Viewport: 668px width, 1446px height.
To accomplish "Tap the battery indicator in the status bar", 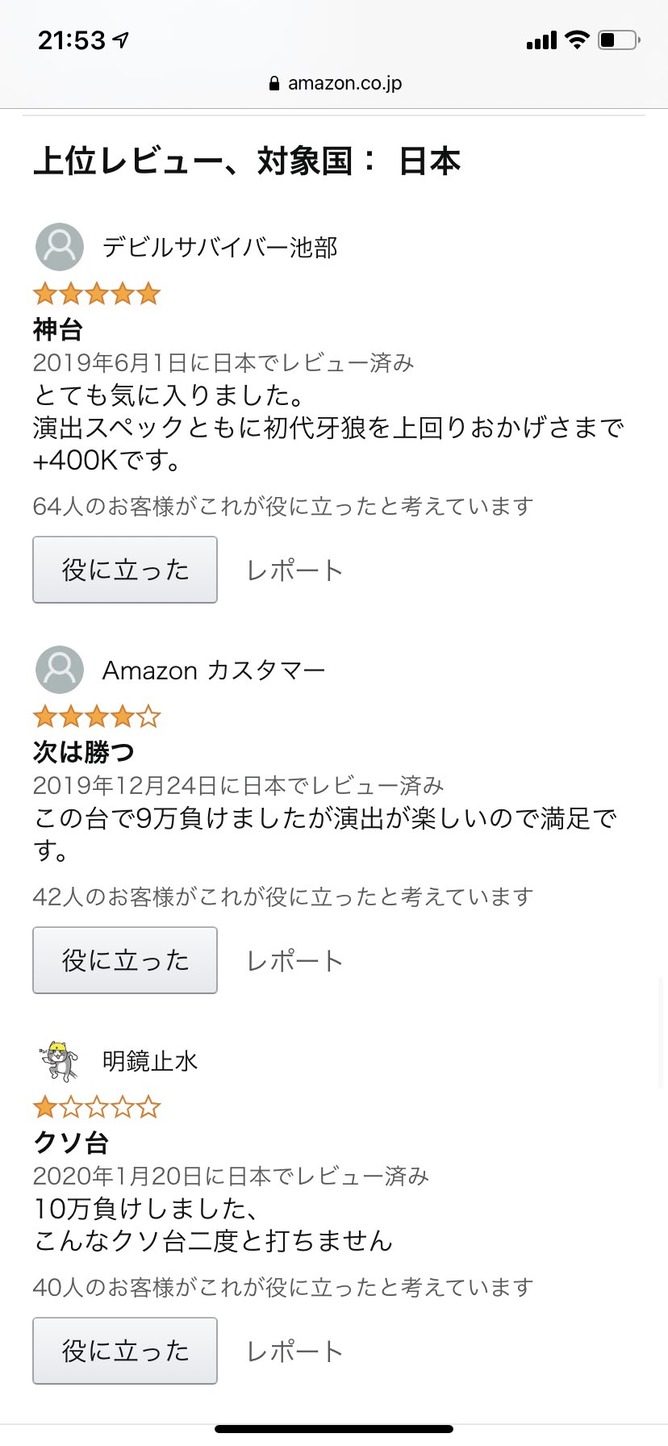I will 619,40.
